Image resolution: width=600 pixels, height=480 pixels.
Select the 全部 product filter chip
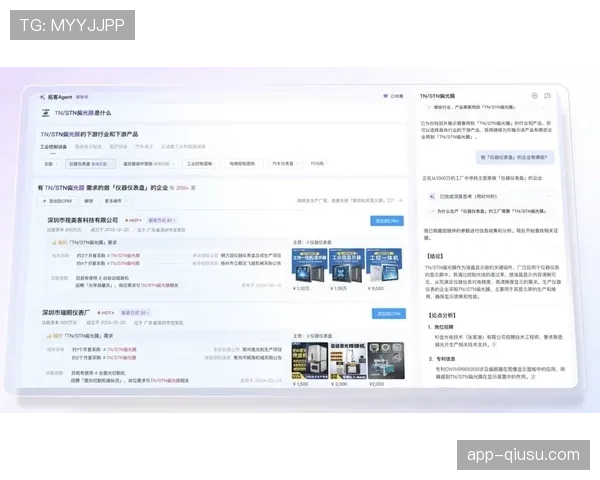(51, 164)
